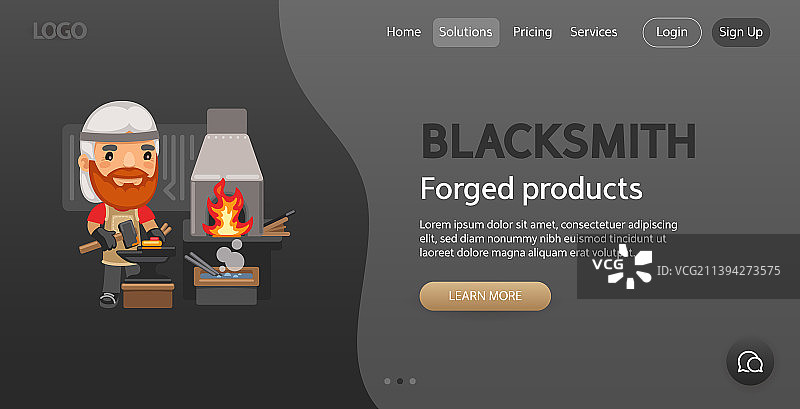This screenshot has height=409, width=800.
Task: Go to the Home menu item
Action: pyautogui.click(x=404, y=32)
